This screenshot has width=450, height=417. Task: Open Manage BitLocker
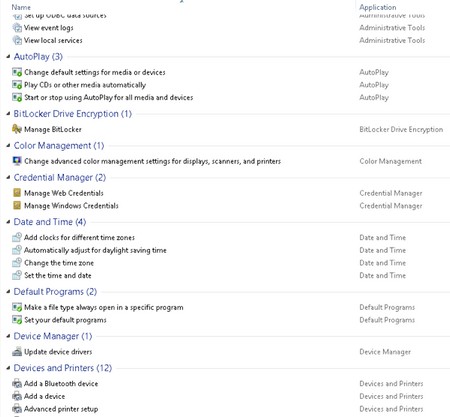(53, 129)
